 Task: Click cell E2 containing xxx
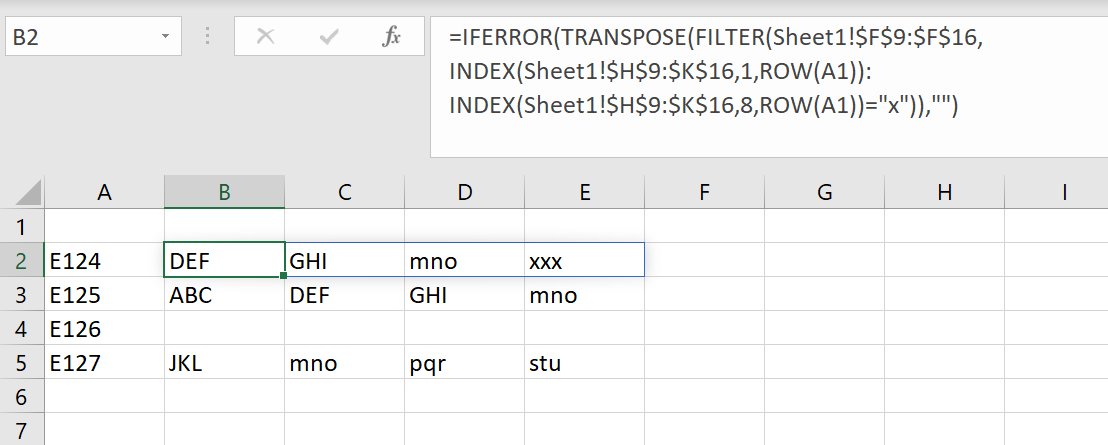[x=584, y=262]
